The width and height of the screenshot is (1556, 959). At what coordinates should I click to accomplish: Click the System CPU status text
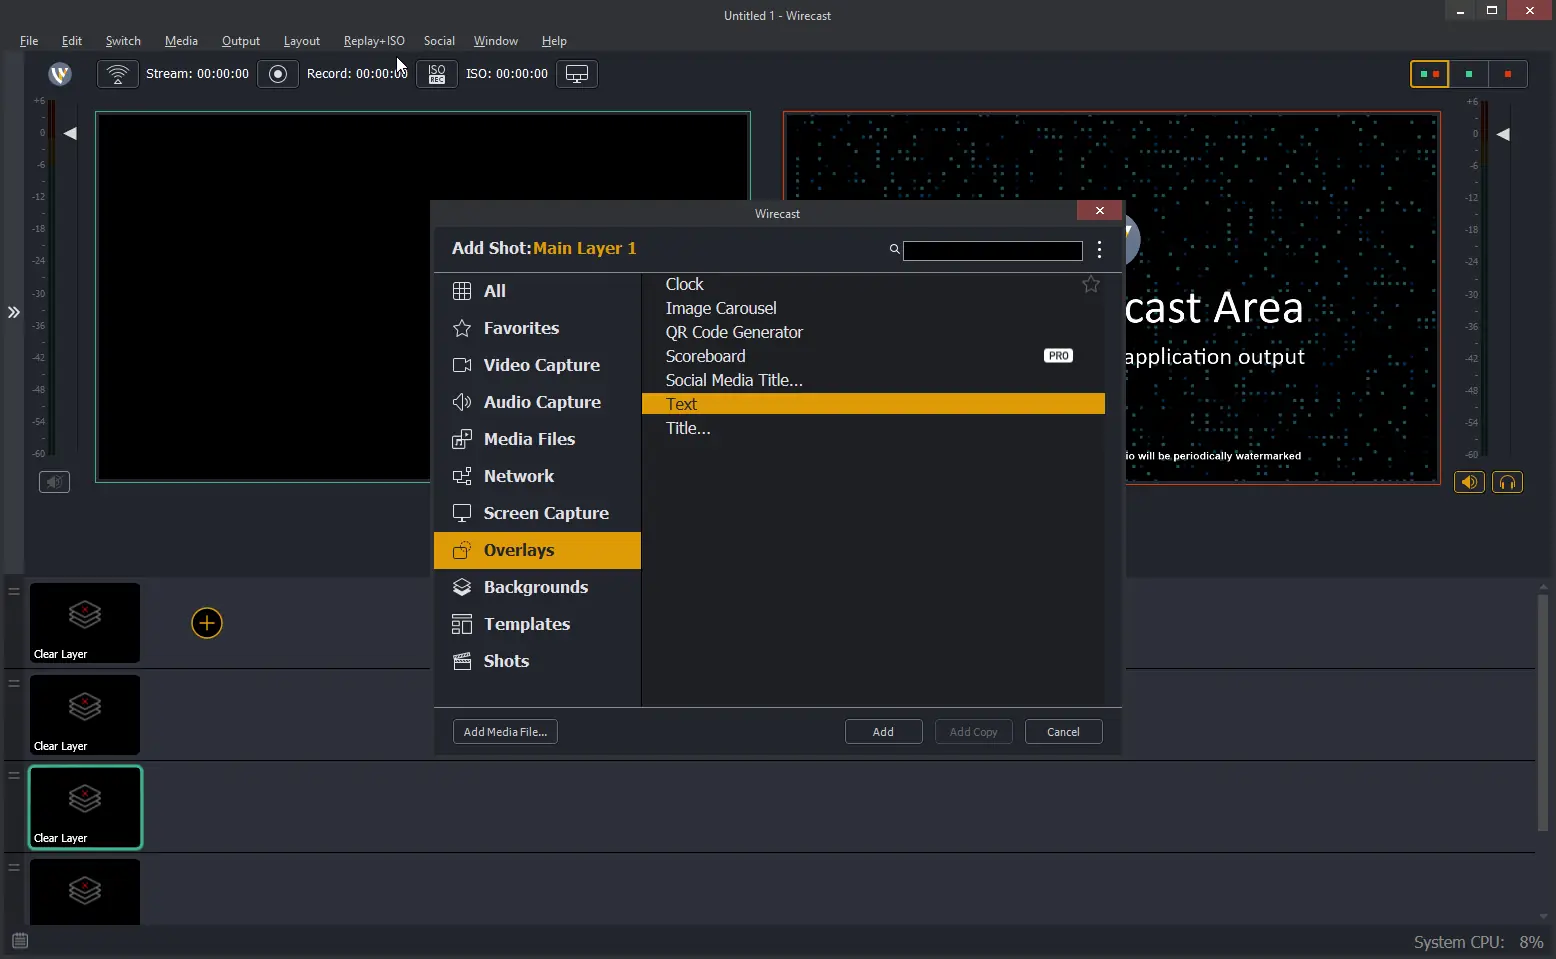point(1478,942)
